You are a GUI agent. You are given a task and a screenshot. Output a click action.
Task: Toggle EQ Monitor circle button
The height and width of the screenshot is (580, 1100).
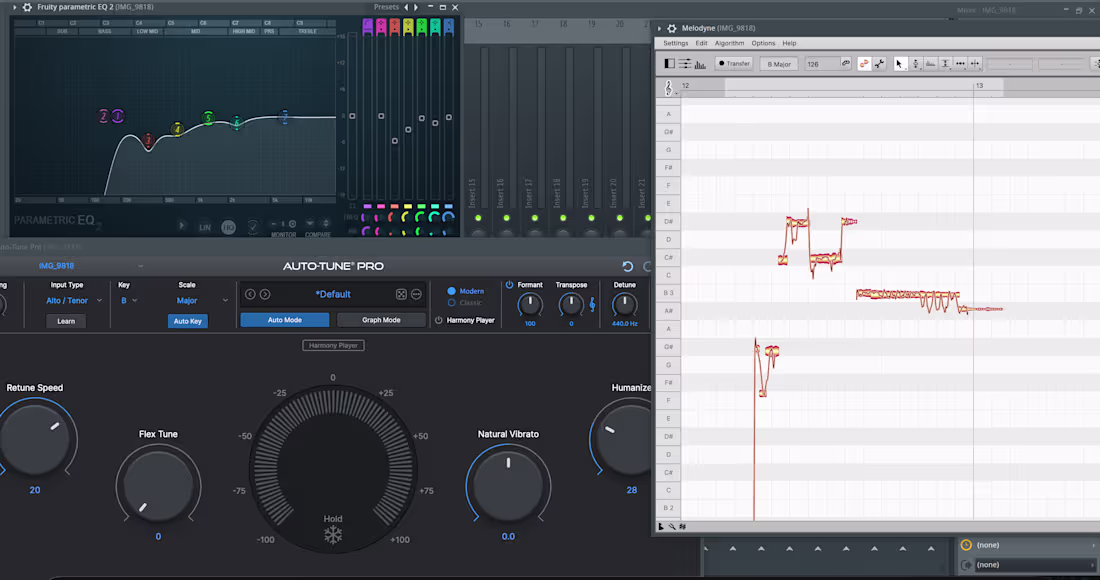[x=293, y=224]
